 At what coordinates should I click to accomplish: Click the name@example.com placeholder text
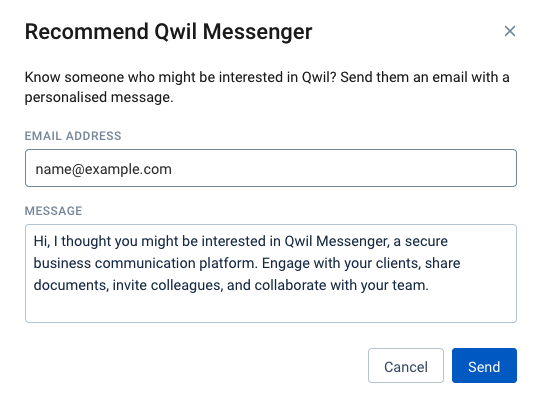(103, 169)
